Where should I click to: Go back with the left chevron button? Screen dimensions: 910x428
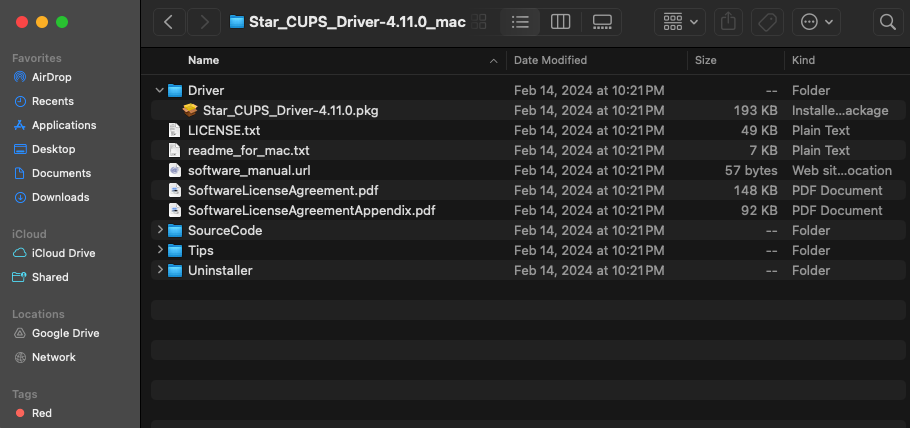click(169, 22)
